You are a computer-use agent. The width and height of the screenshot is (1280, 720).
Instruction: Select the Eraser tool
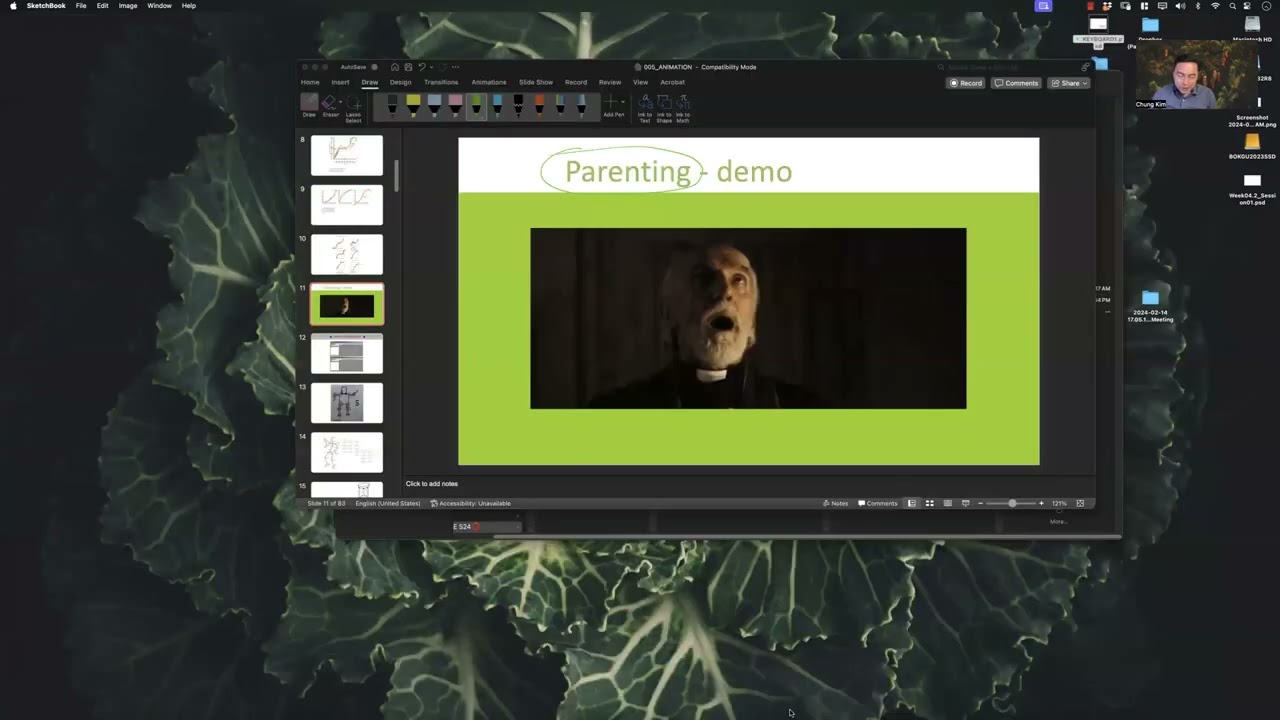pyautogui.click(x=329, y=106)
